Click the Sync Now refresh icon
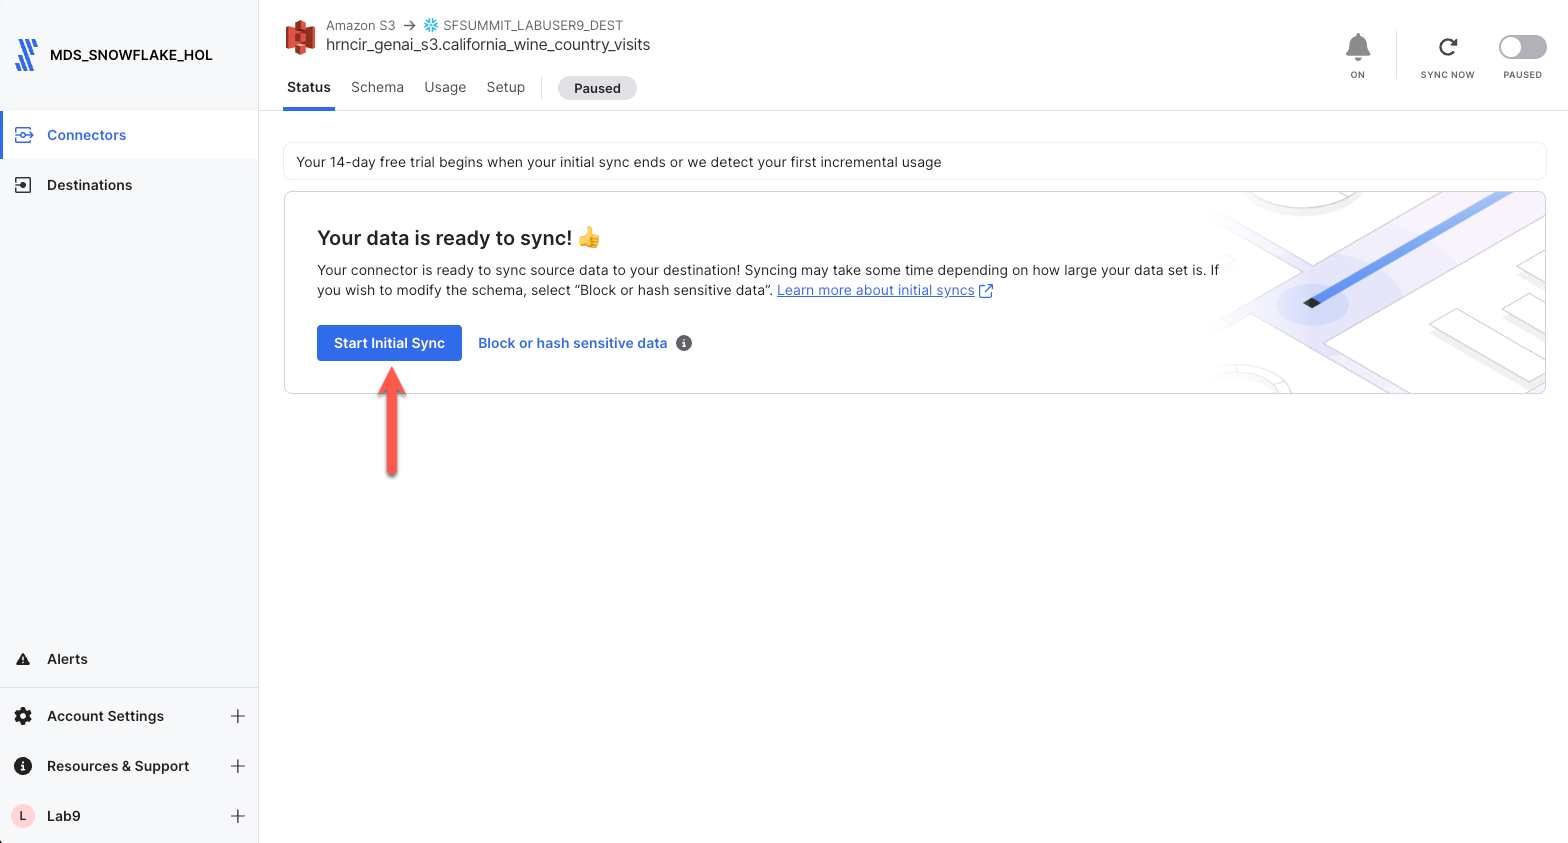The image size is (1568, 843). [x=1447, y=47]
